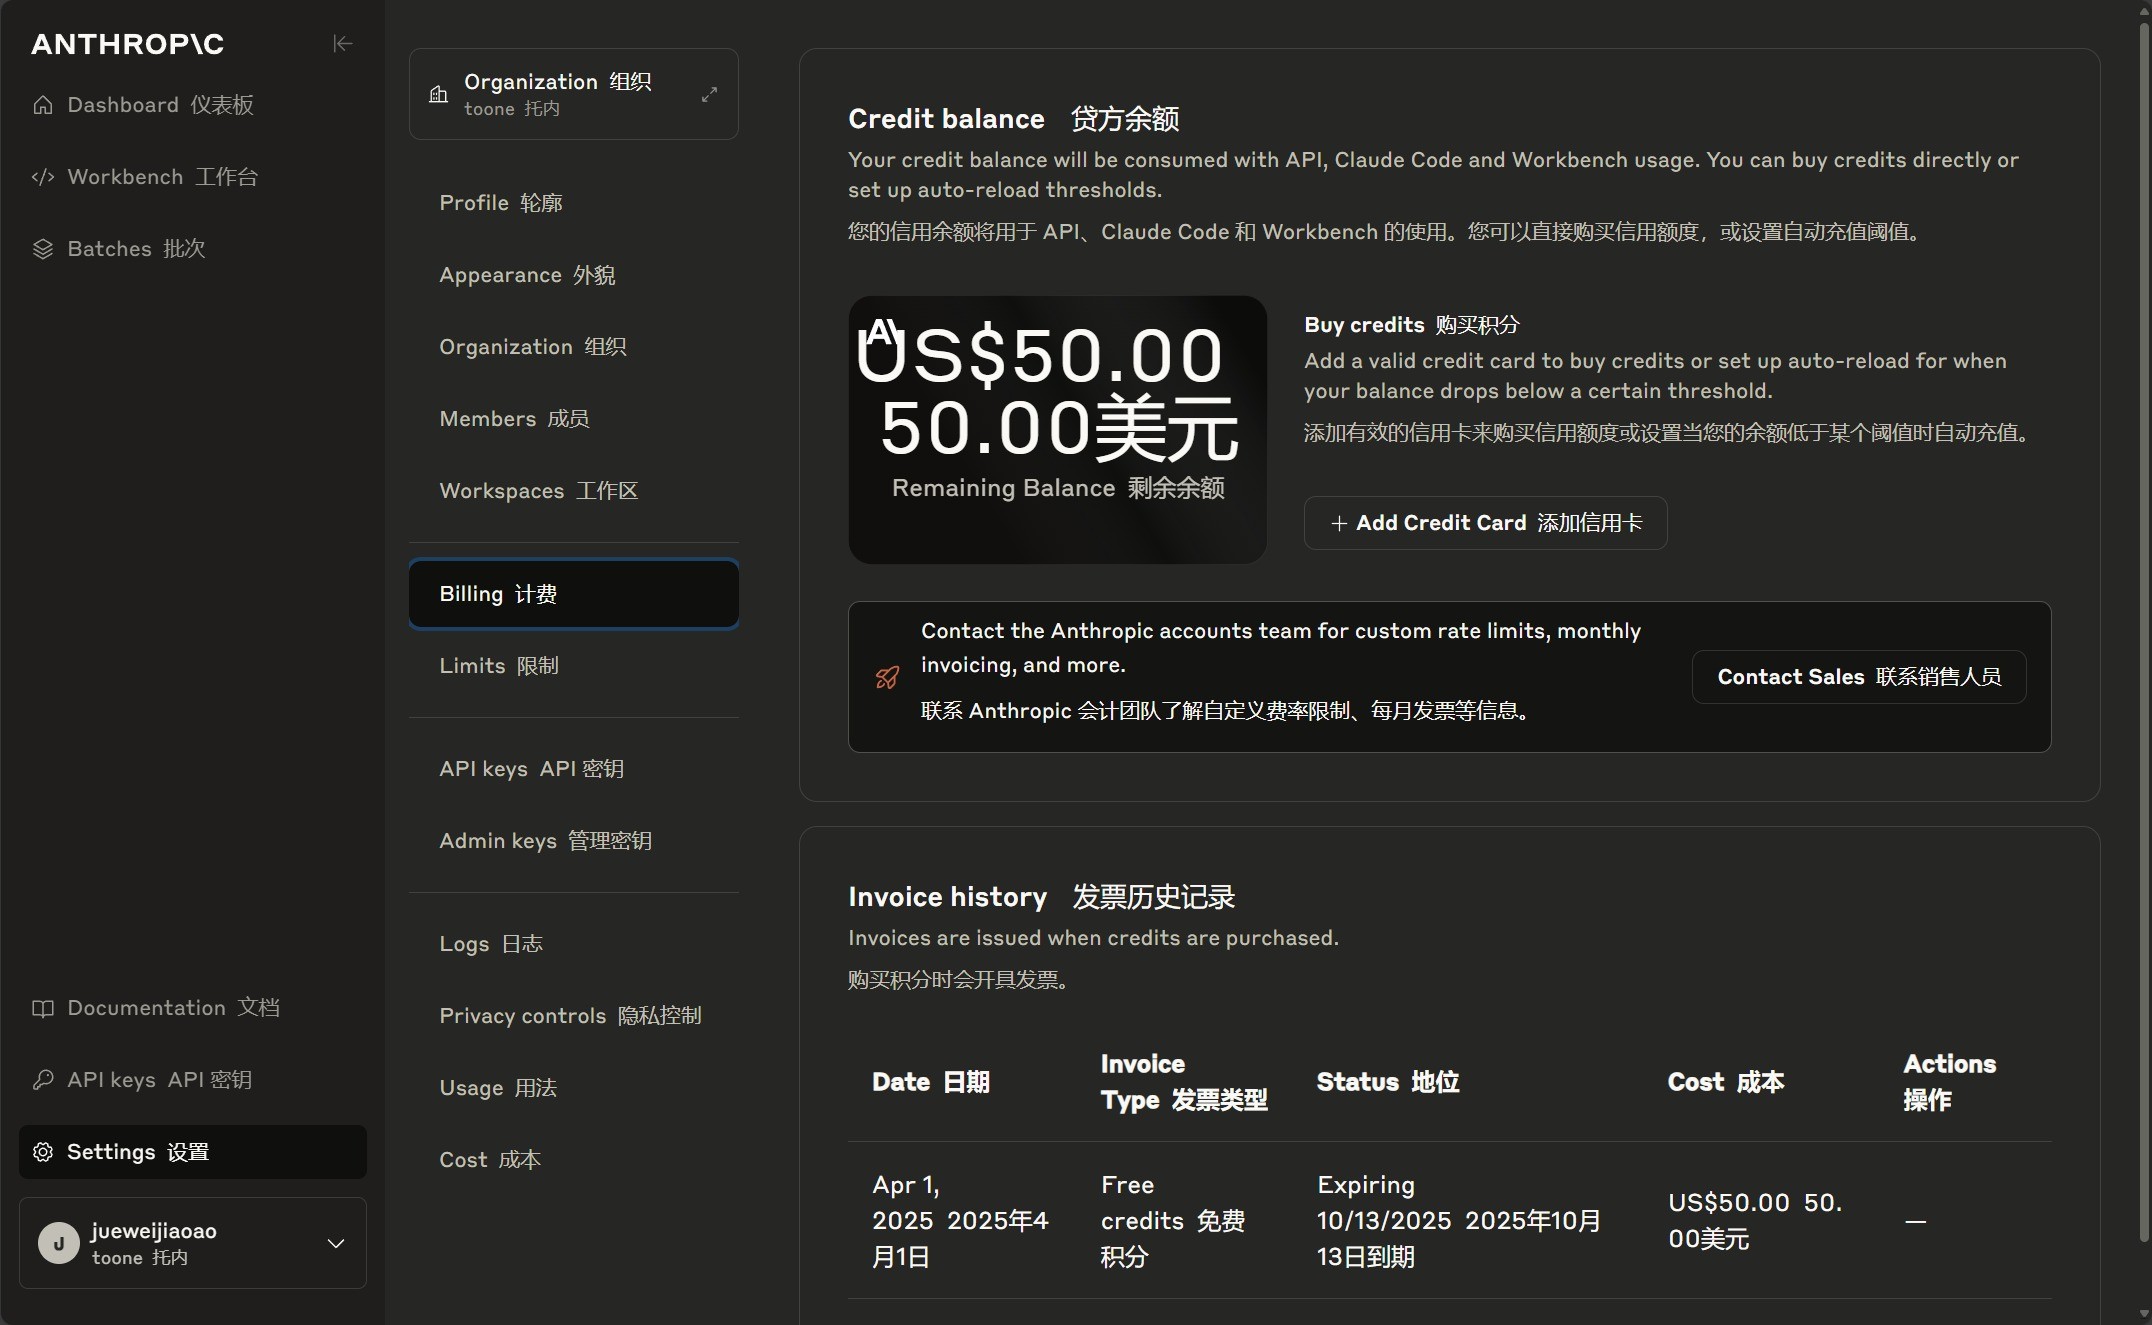The height and width of the screenshot is (1325, 2152).
Task: Select the Billing menu item
Action: (x=573, y=594)
